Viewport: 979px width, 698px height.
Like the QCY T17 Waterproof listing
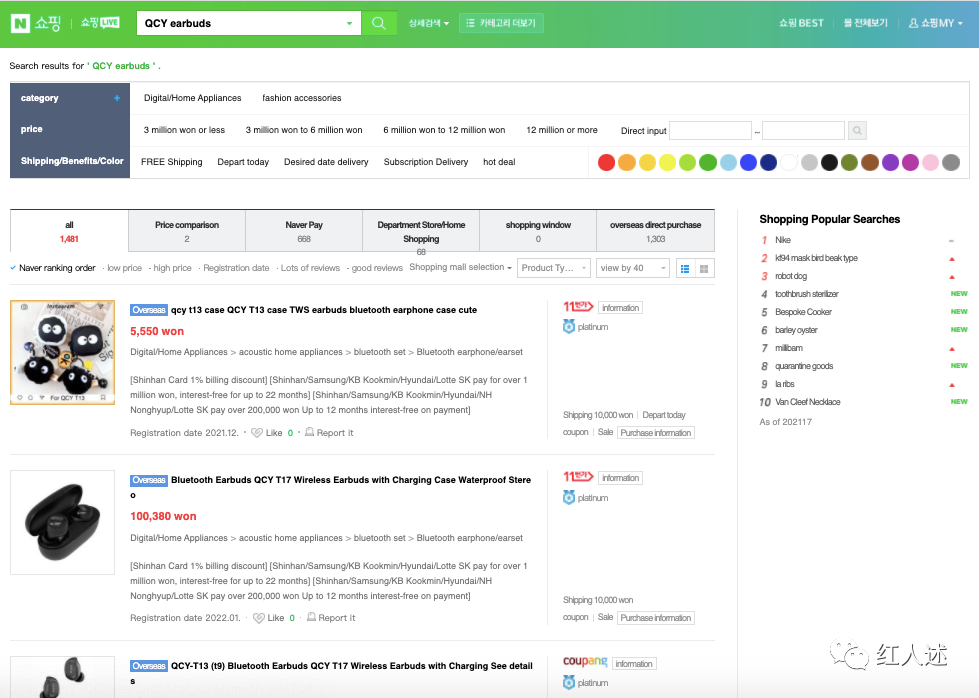point(268,618)
